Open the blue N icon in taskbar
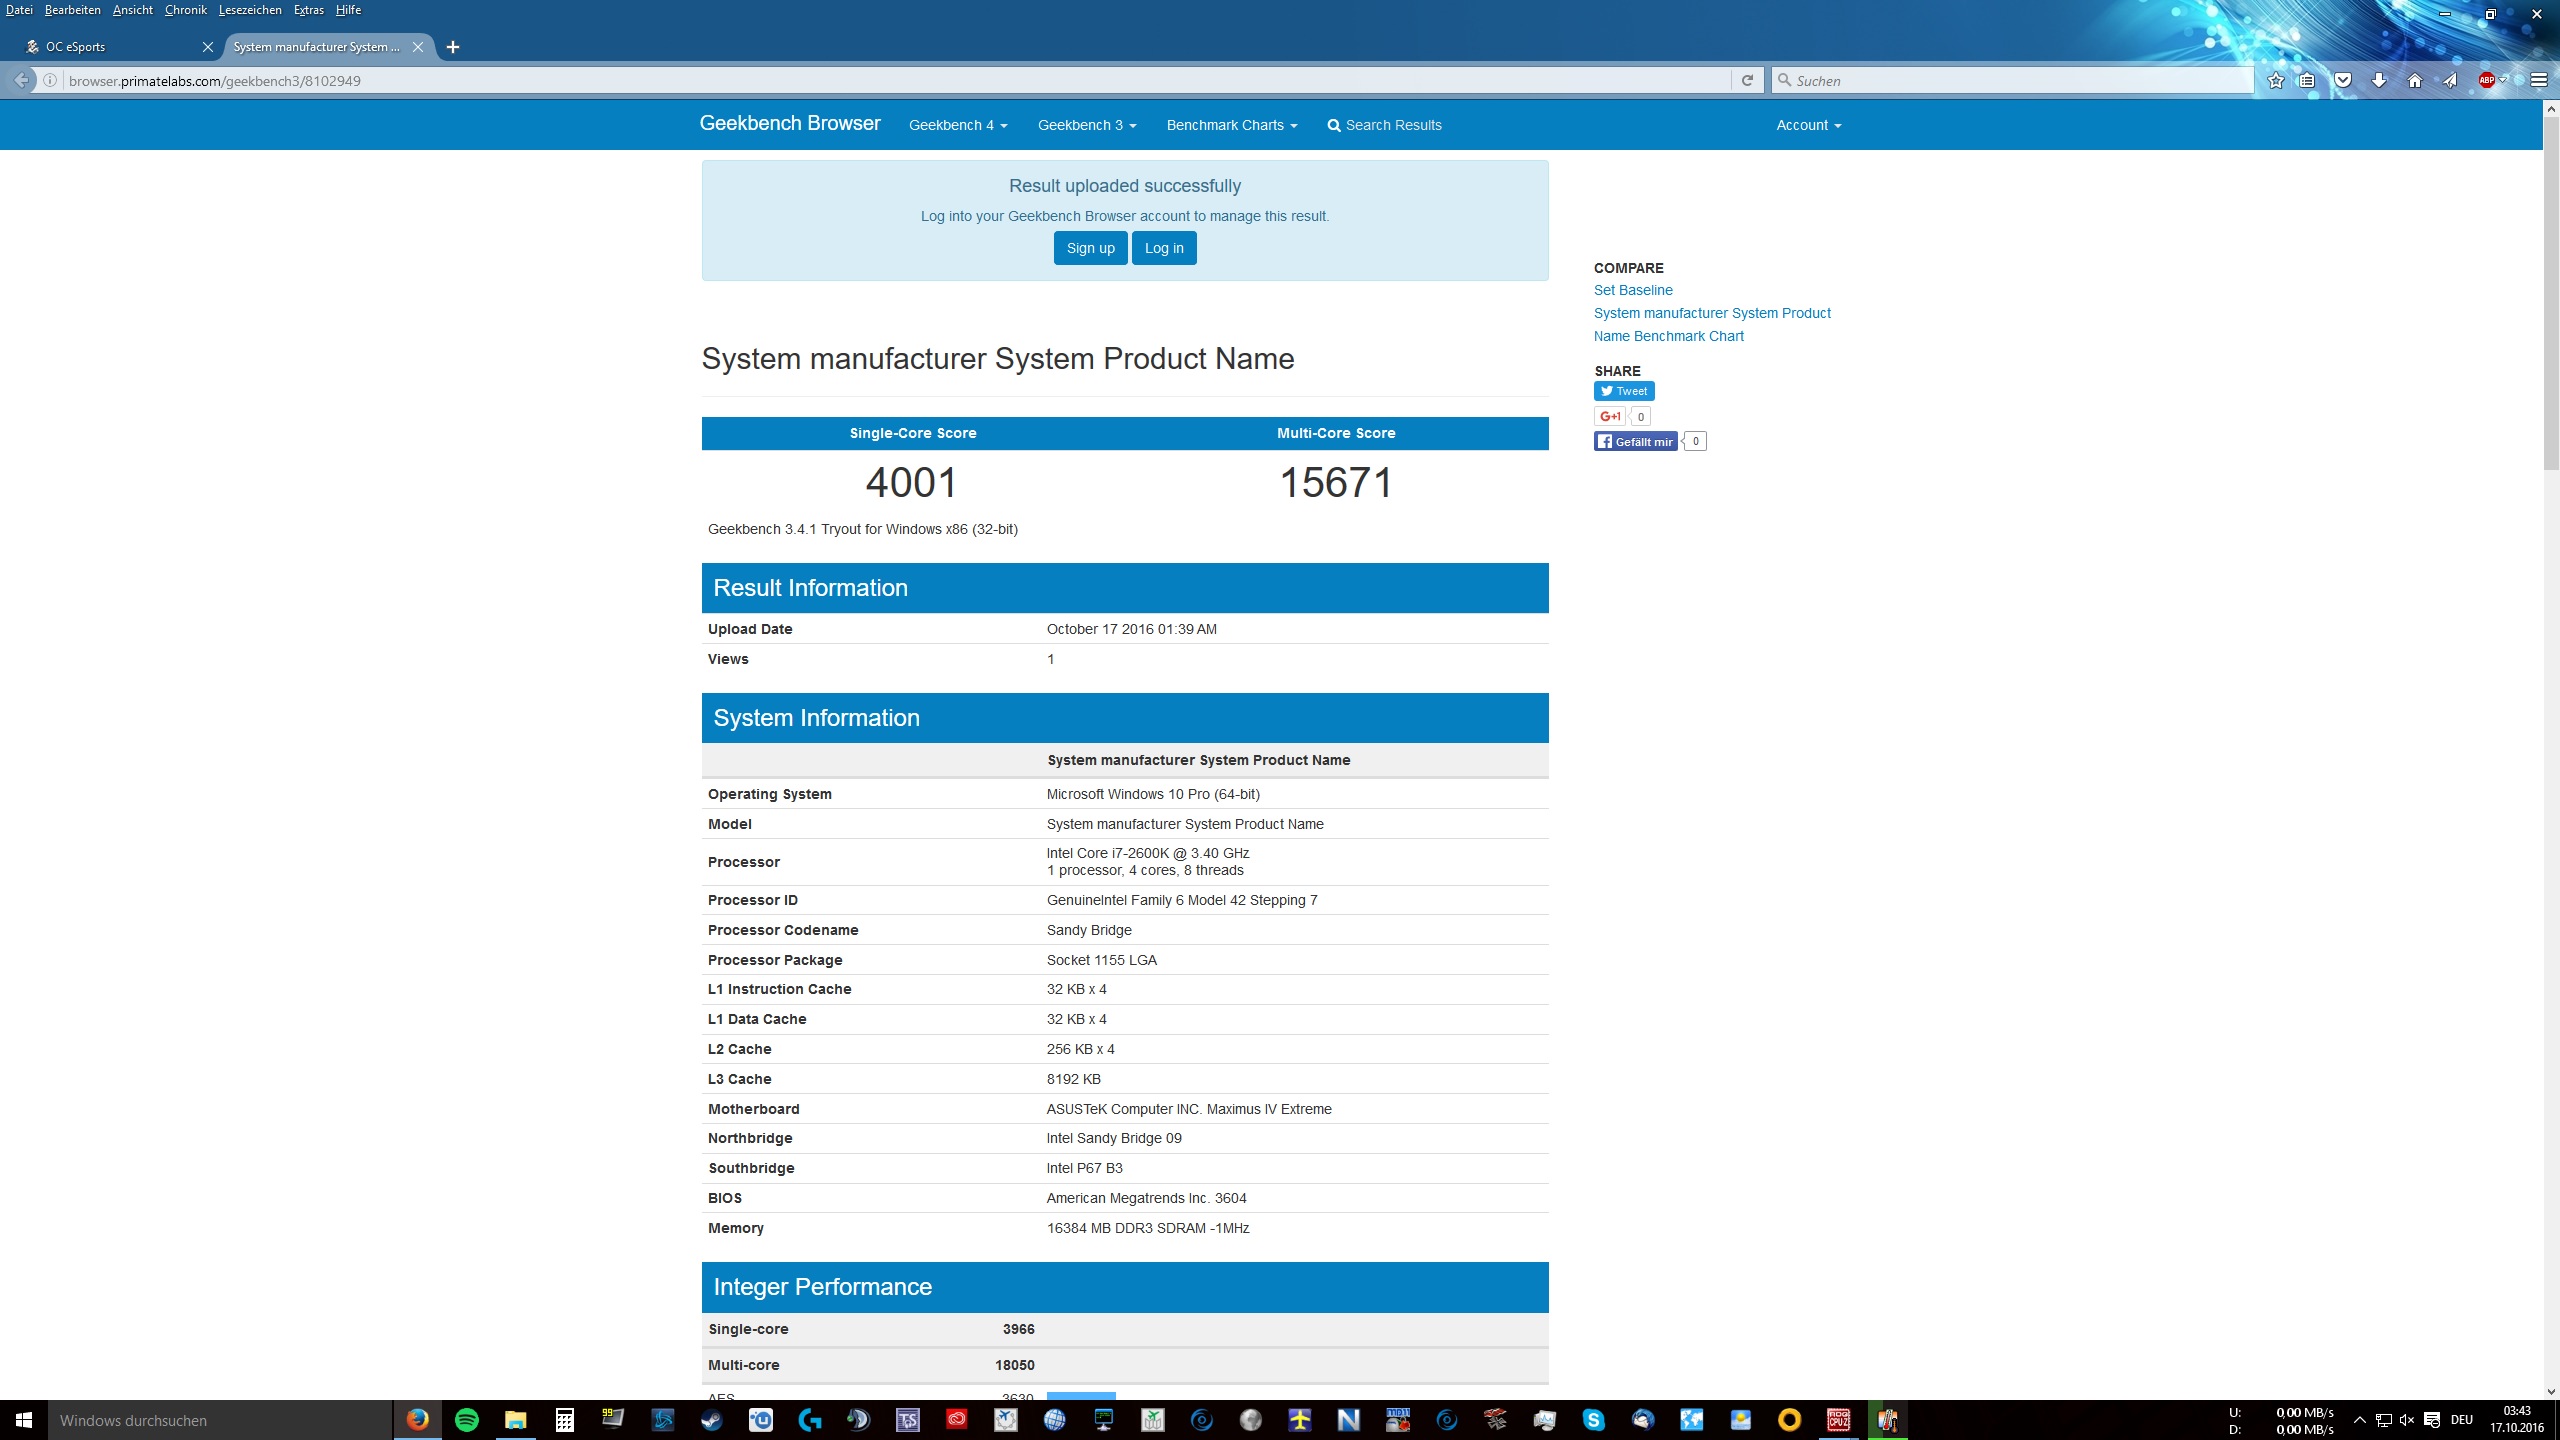Image resolution: width=2560 pixels, height=1440 pixels. [x=1348, y=1420]
